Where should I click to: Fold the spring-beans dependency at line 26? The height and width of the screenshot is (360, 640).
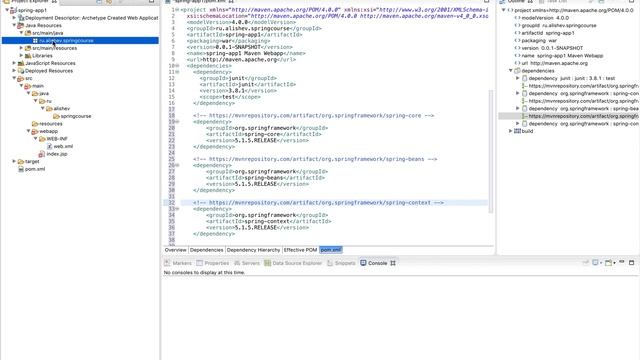[177, 165]
